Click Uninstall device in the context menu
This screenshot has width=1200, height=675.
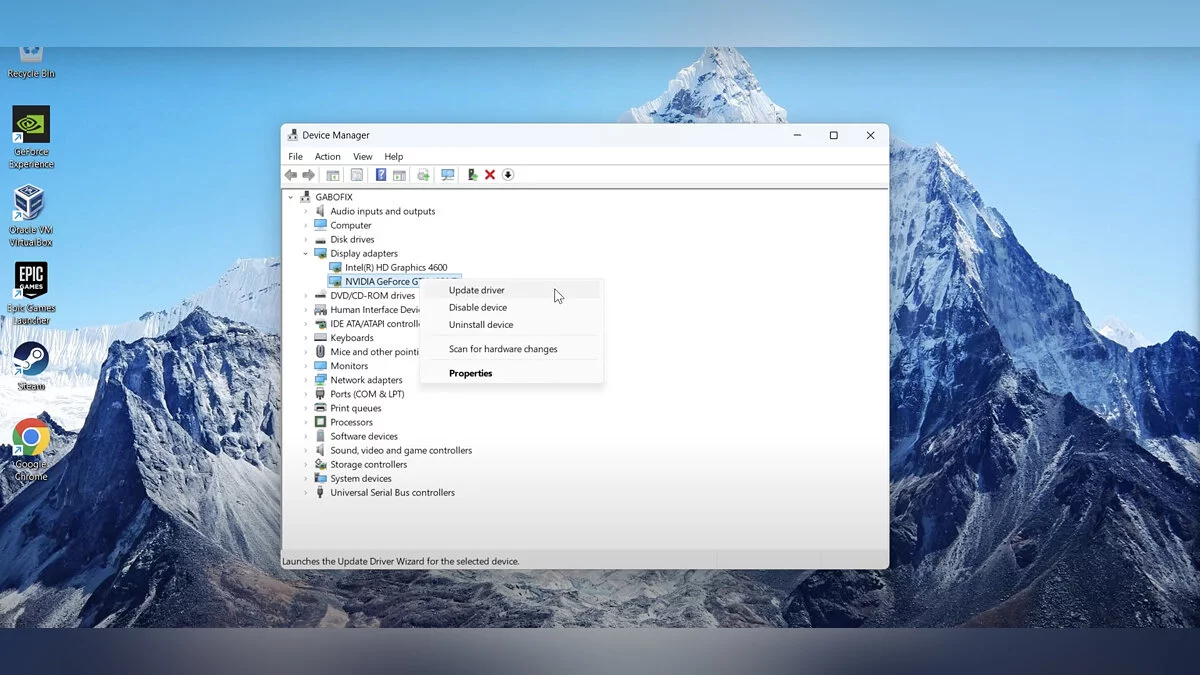click(x=481, y=325)
